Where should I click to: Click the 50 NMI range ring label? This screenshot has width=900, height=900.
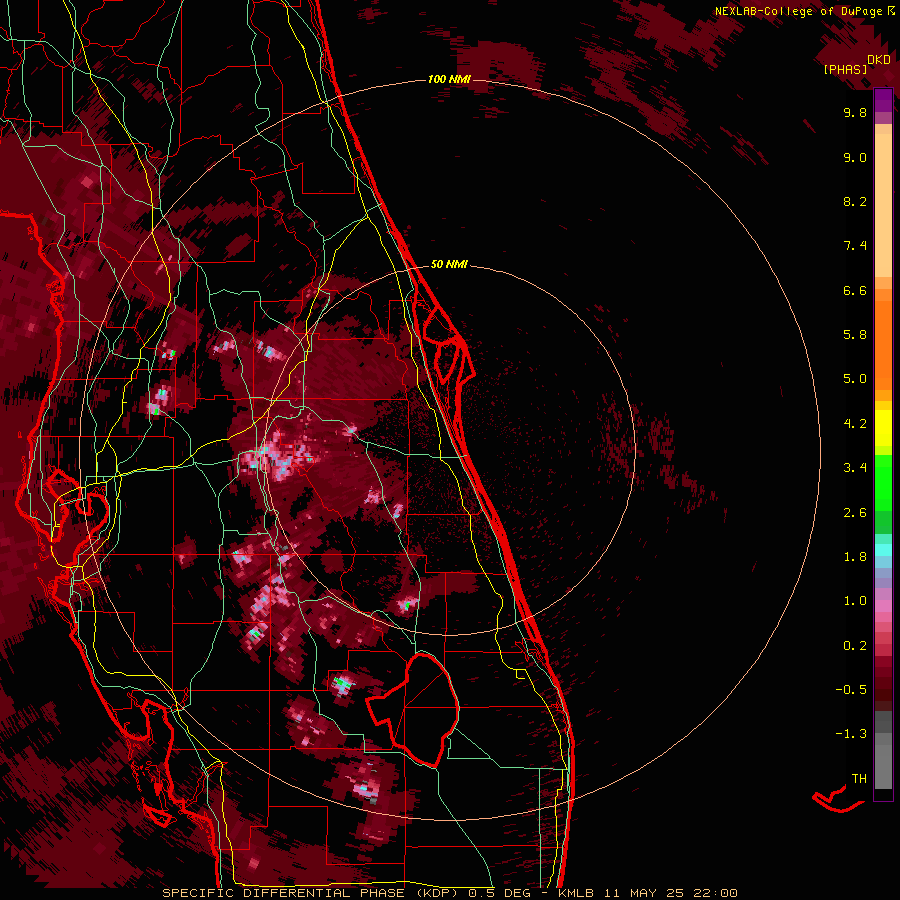coord(449,264)
